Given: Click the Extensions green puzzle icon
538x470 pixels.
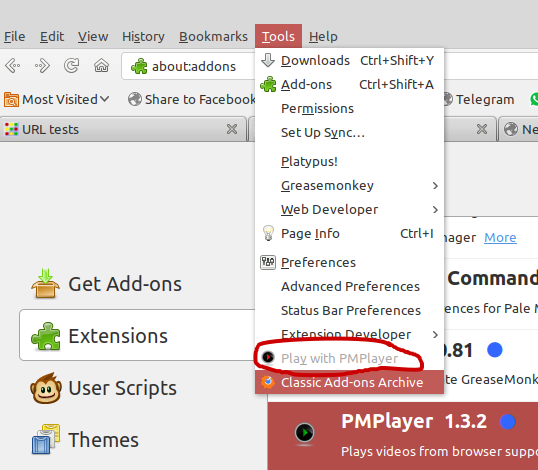Looking at the screenshot, I should coord(46,336).
